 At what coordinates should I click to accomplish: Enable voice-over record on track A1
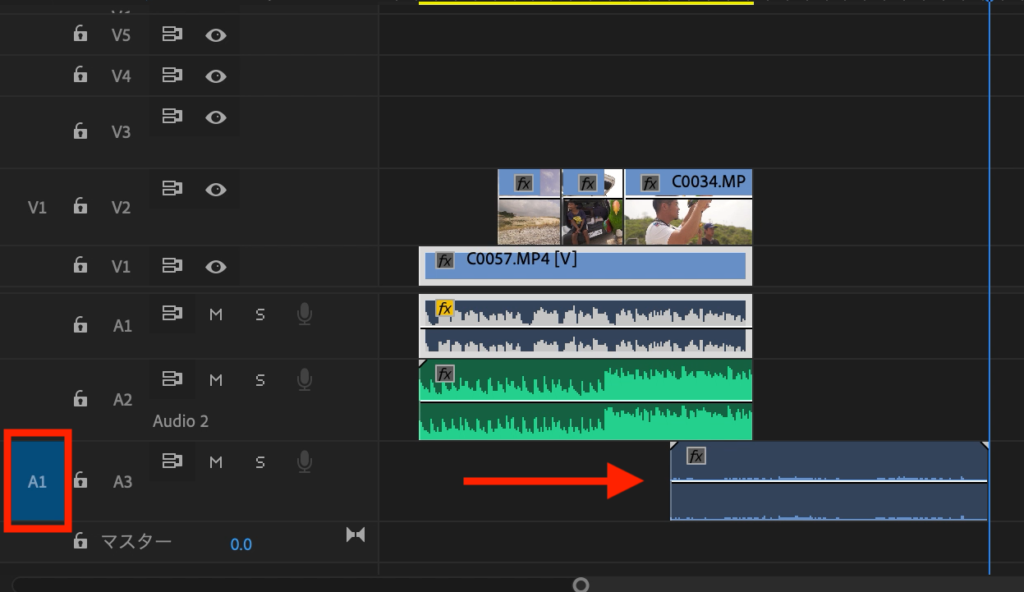[x=304, y=314]
